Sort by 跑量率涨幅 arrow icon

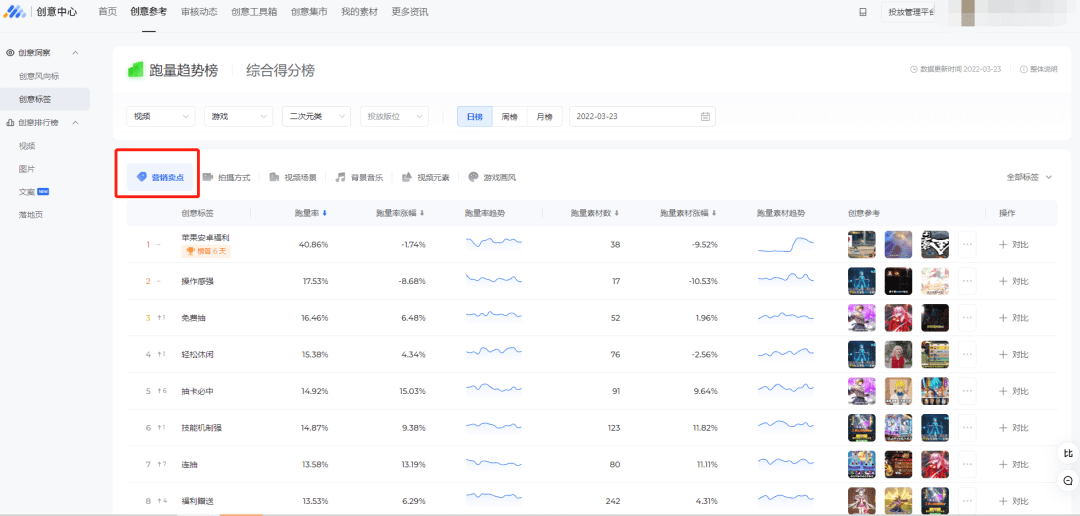[422, 214]
